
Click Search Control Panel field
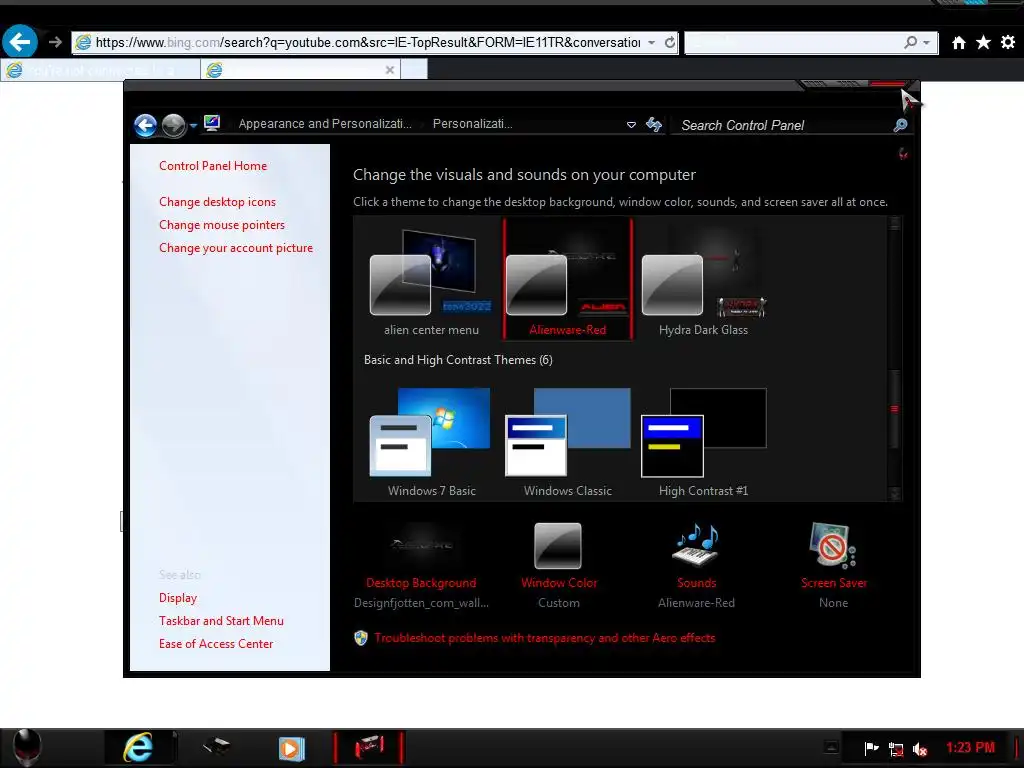784,125
